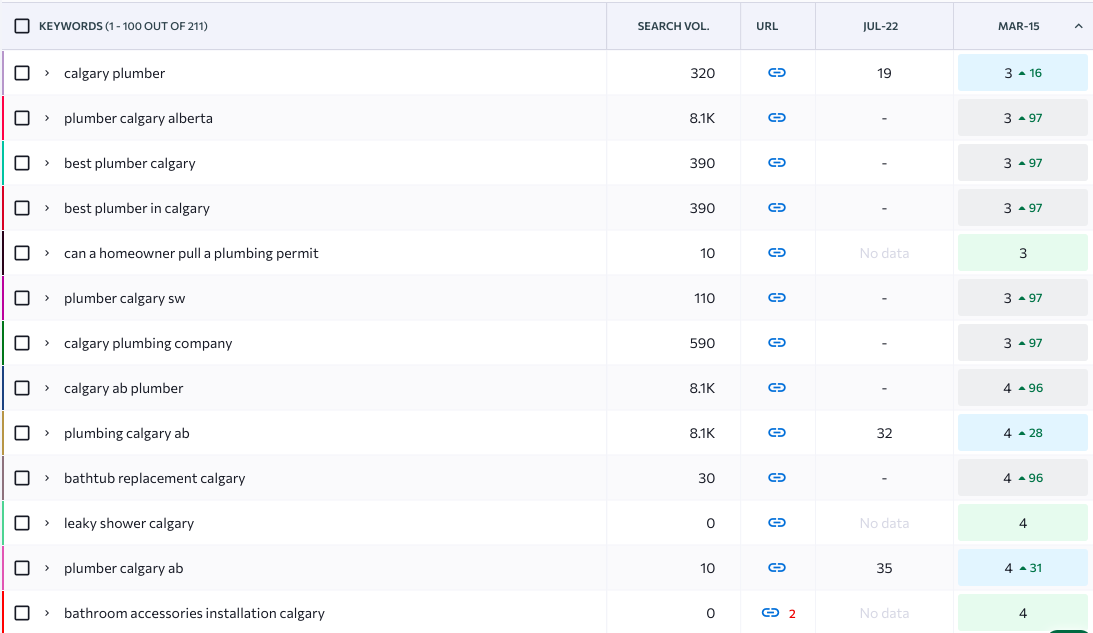Click the best plumber in calgary keyword text

point(137,208)
